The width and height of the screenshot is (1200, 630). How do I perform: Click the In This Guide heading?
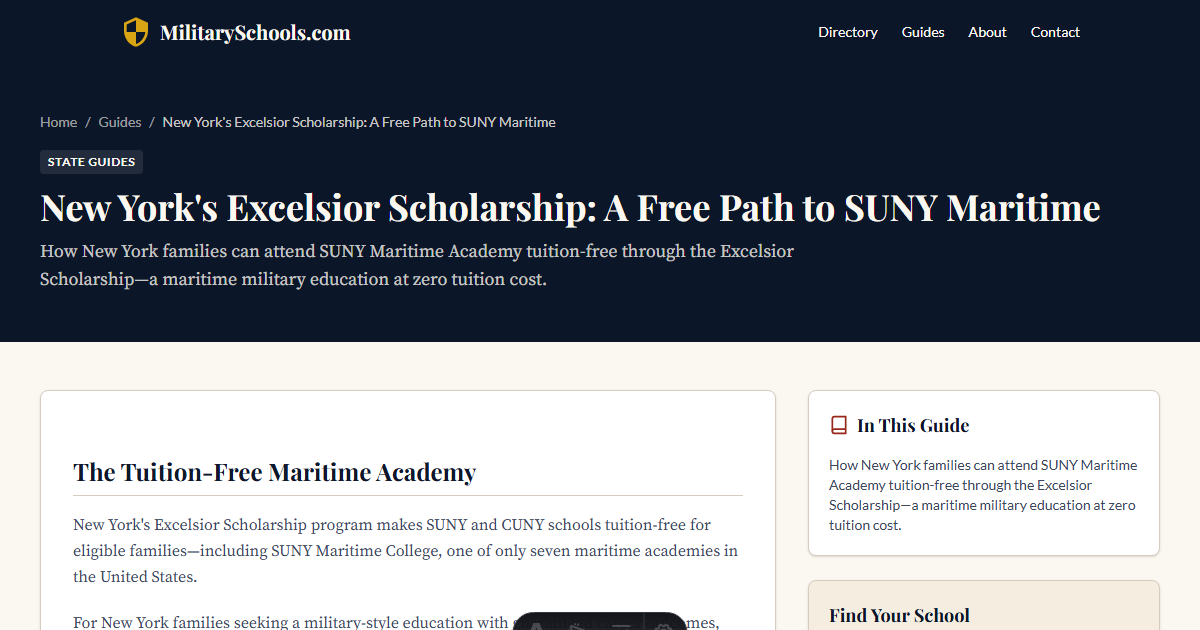[x=913, y=425]
